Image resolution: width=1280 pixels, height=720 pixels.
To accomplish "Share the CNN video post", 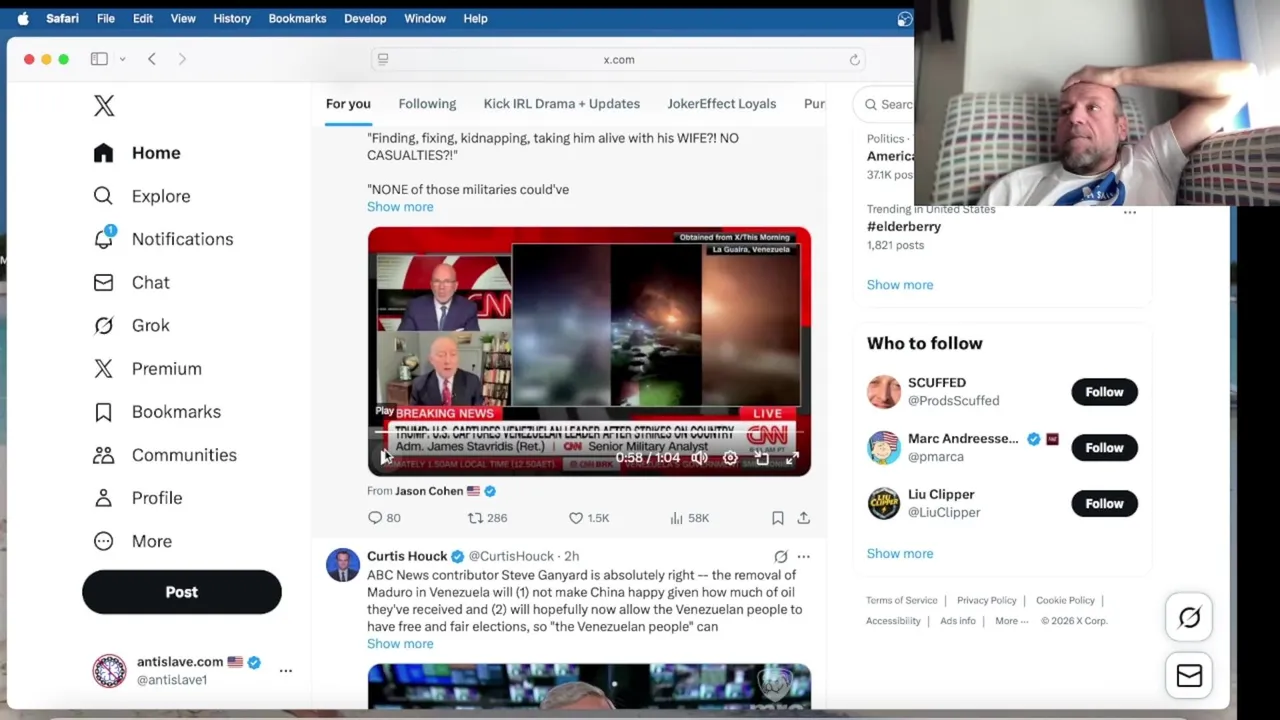I will tap(803, 518).
